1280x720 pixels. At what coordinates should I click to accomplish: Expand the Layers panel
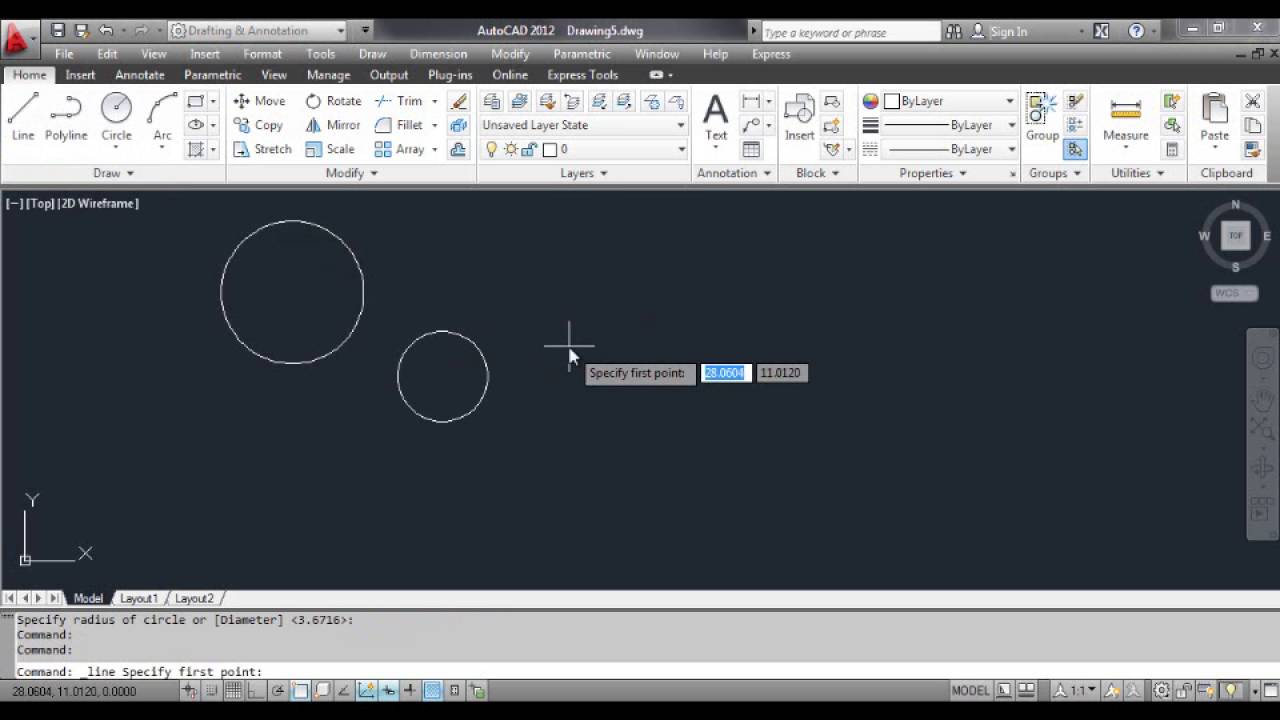pos(584,173)
